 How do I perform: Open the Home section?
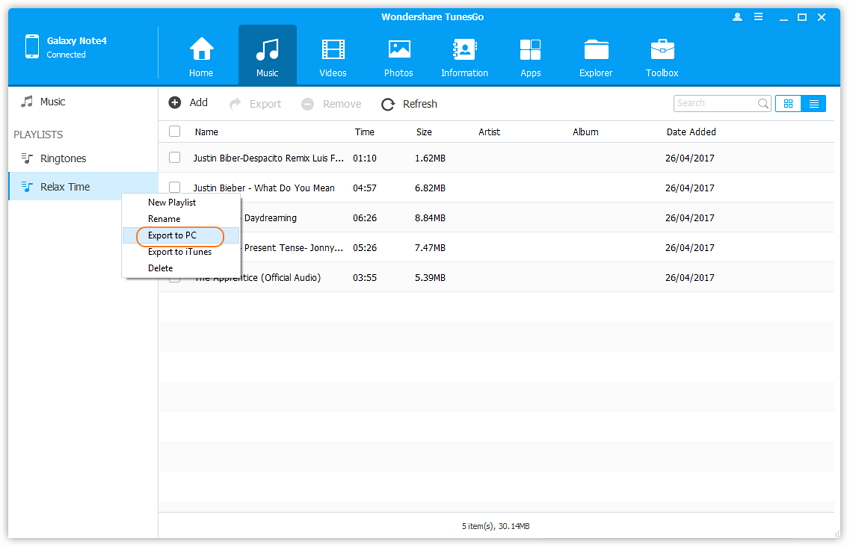201,56
